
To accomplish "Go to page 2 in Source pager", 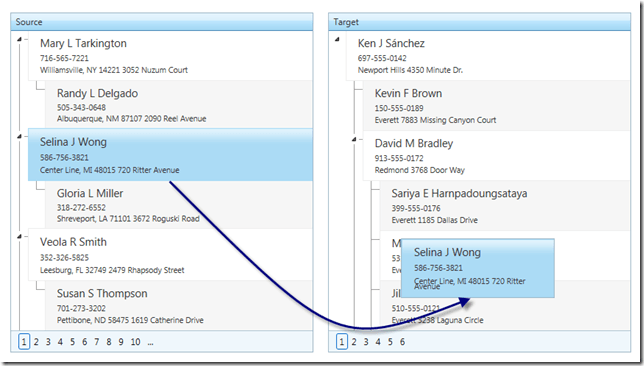I will (x=36, y=342).
